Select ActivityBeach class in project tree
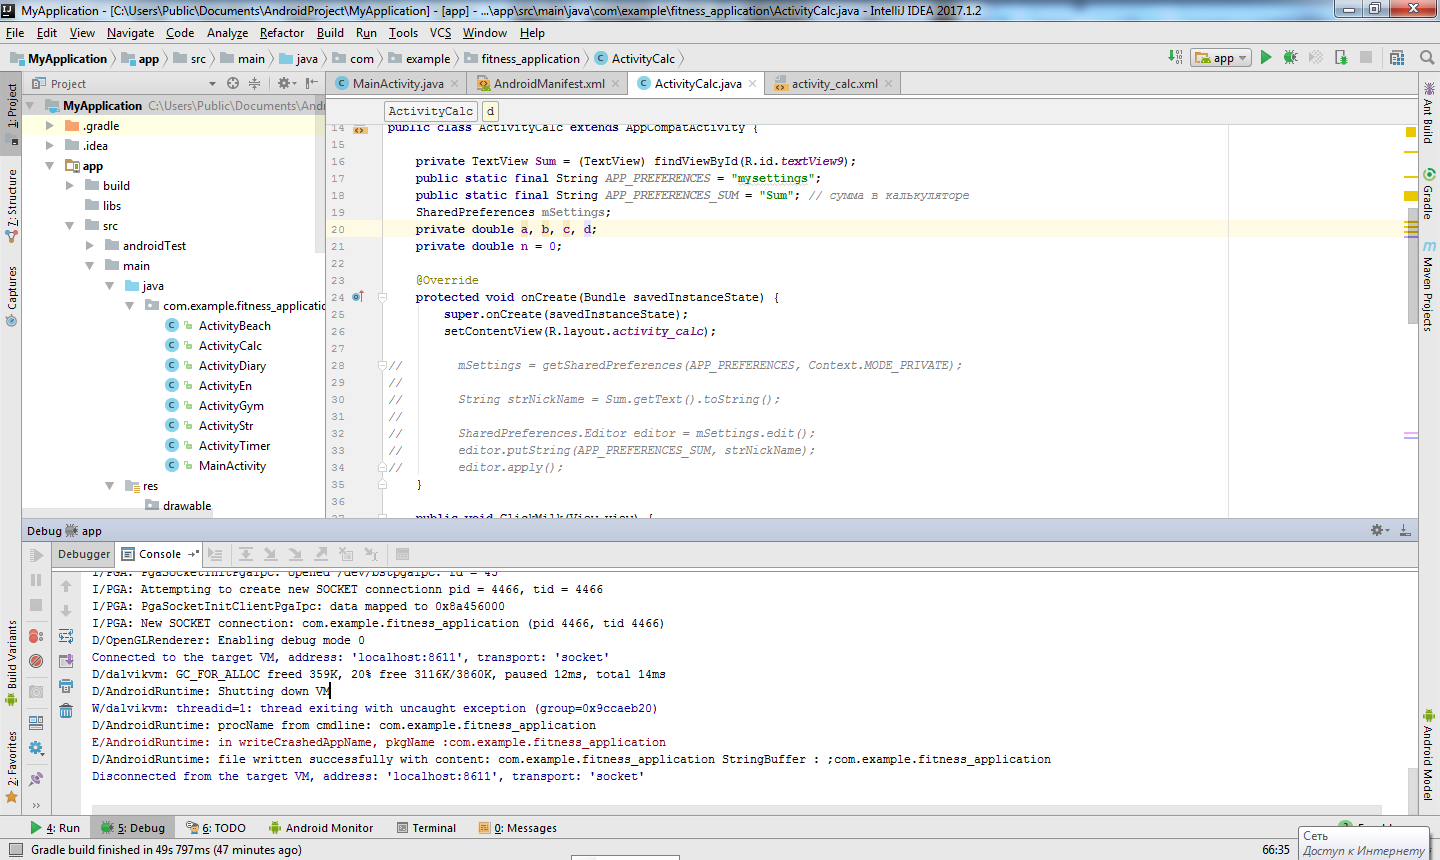 coord(234,326)
